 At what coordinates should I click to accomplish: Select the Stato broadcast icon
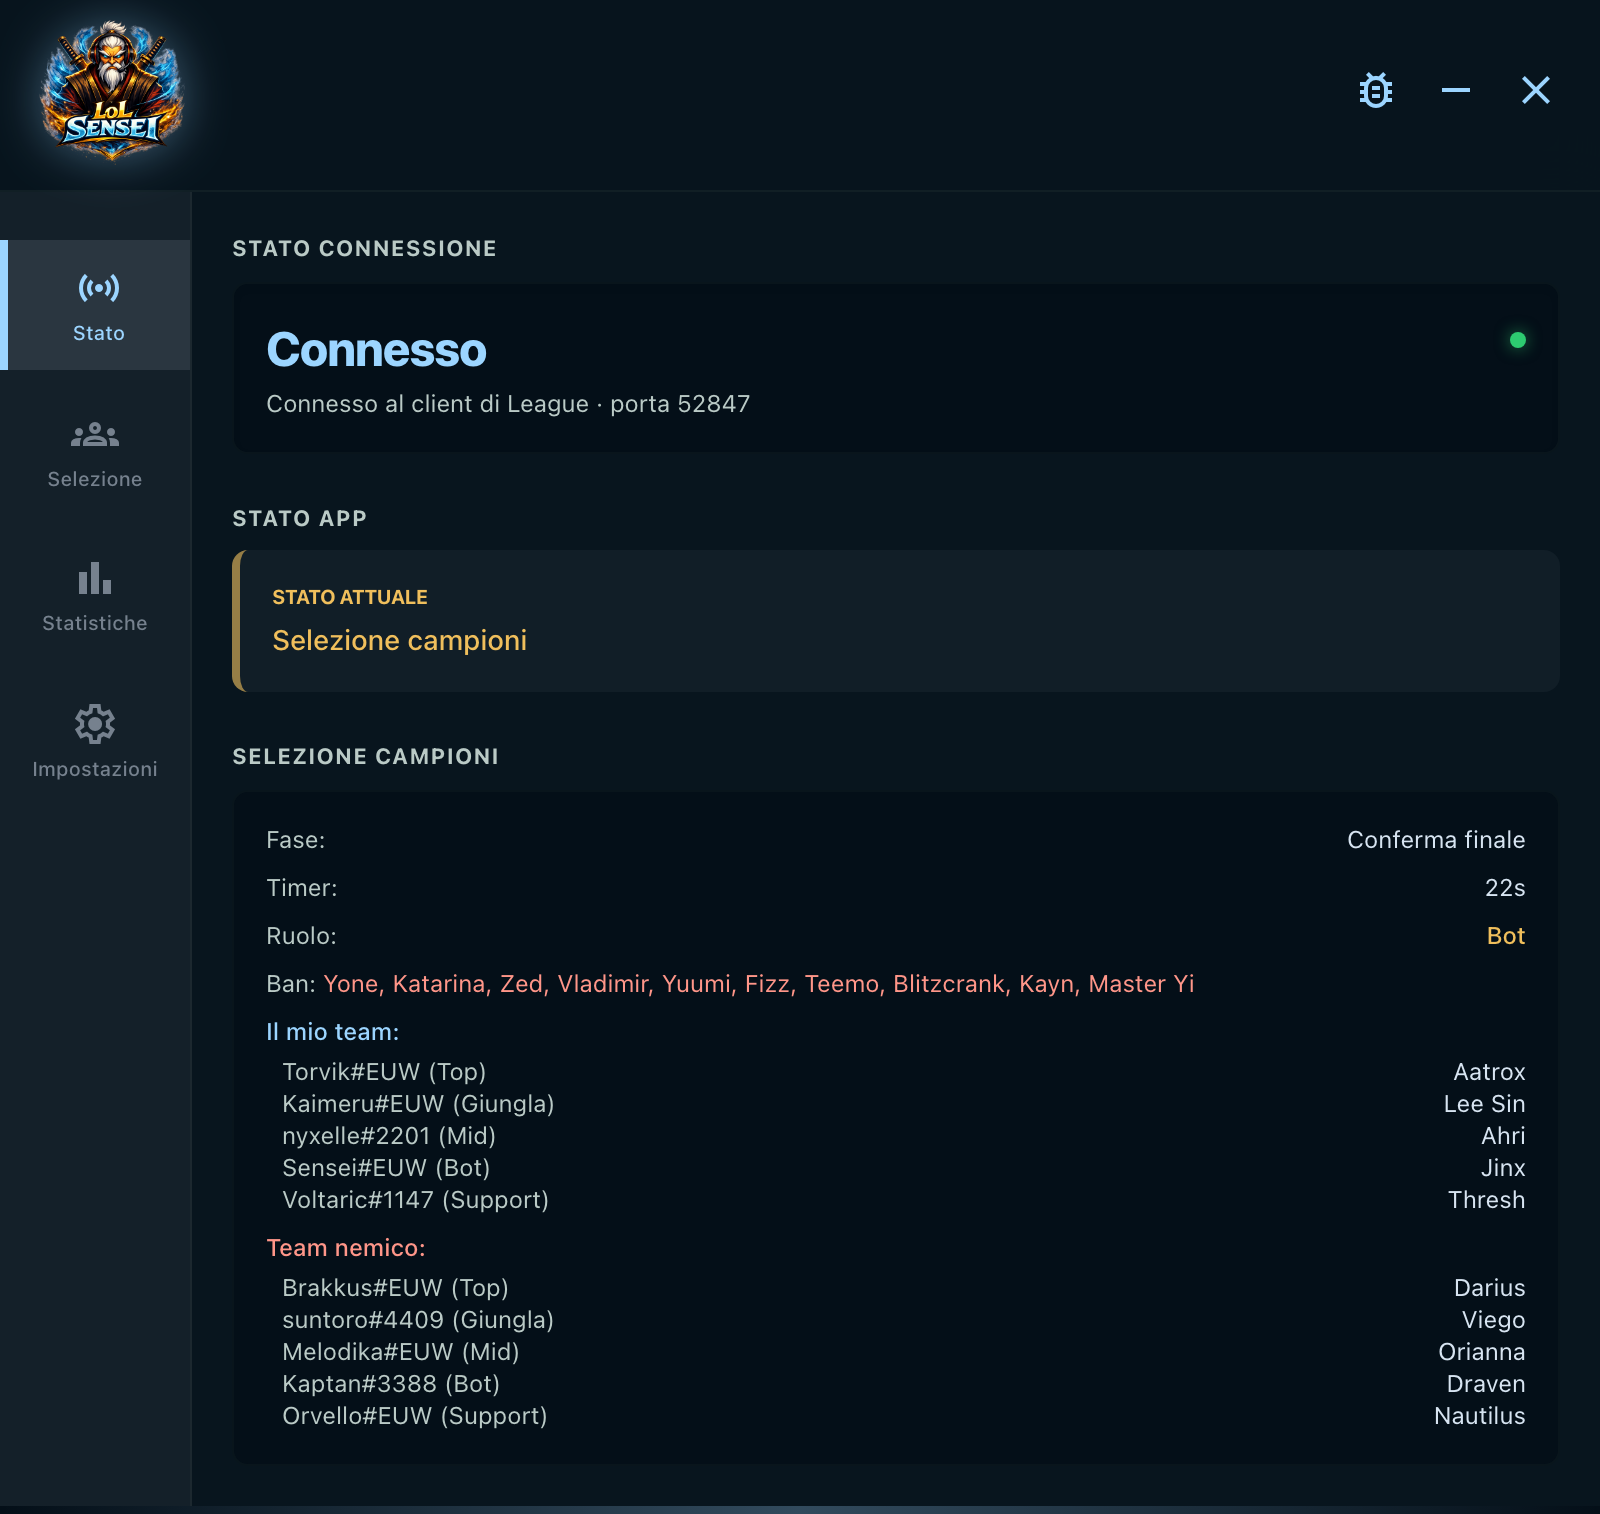click(x=99, y=288)
